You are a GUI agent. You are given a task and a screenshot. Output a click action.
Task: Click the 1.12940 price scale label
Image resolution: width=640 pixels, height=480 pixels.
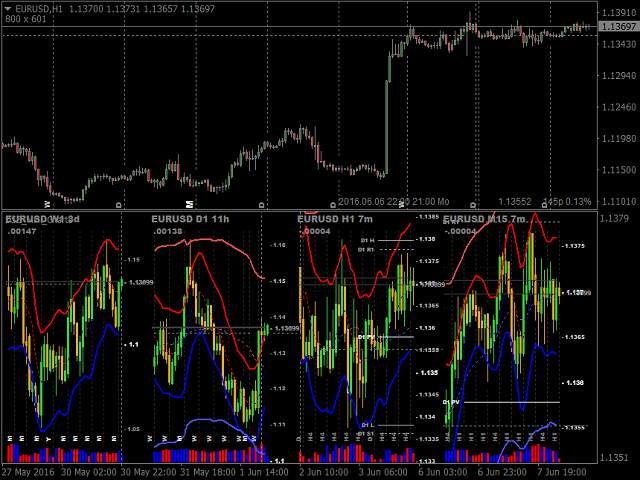[x=616, y=75]
